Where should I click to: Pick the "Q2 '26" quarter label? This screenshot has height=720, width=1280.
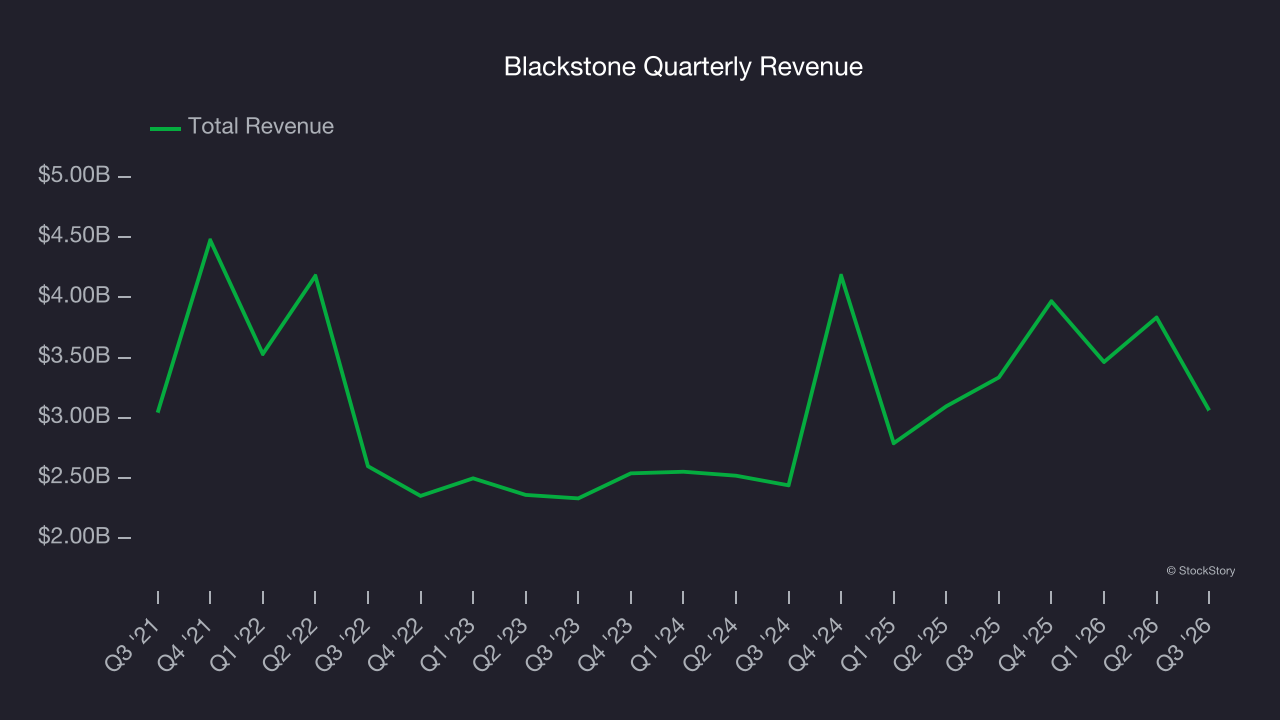click(1132, 643)
